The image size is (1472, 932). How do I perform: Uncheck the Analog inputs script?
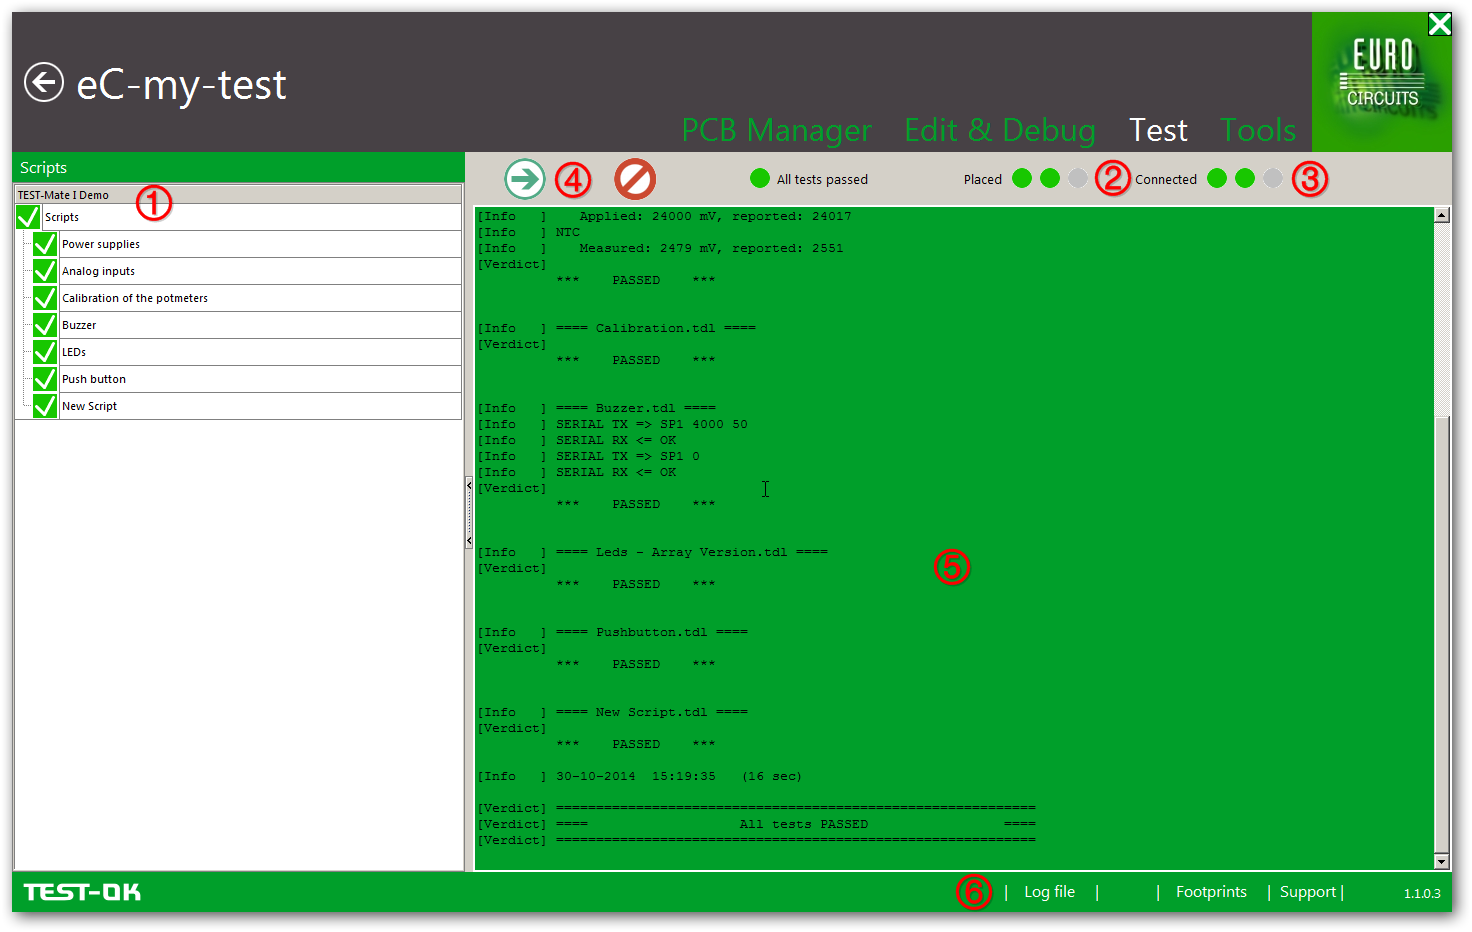[45, 271]
